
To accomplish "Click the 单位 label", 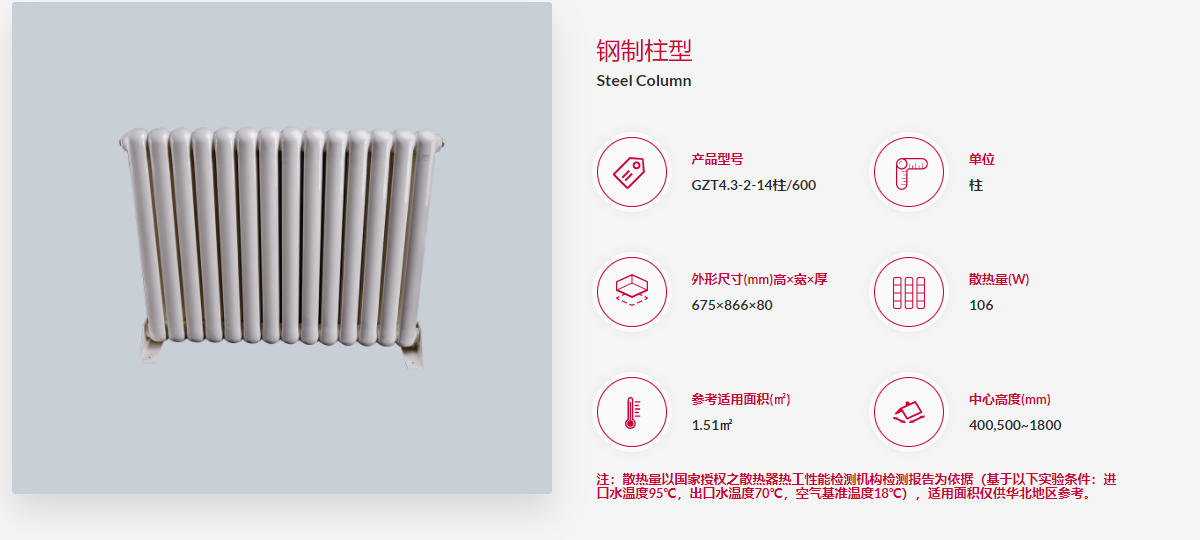I will coord(982,159).
